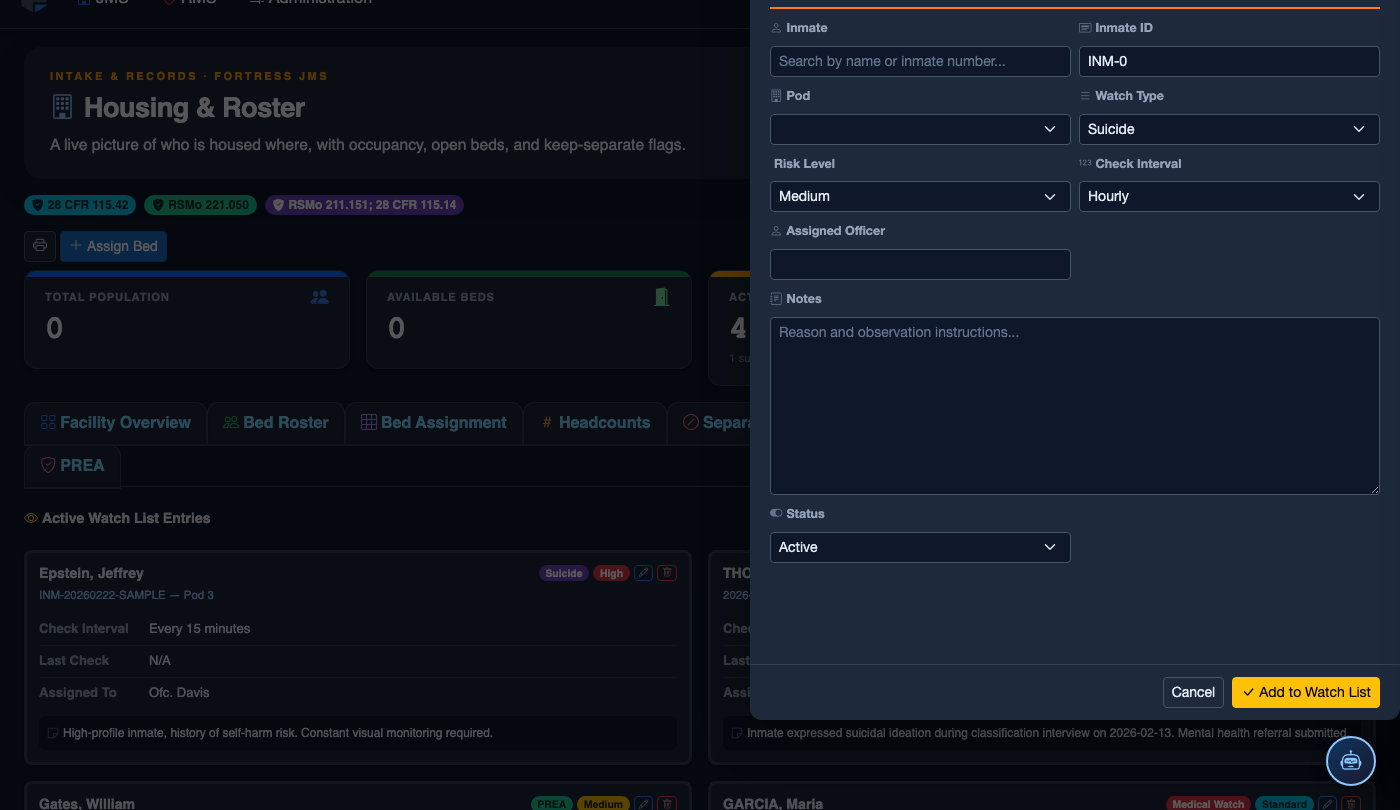1400x810 pixels.
Task: Change the Check Interval dropdown from Hourly
Action: 1229,196
